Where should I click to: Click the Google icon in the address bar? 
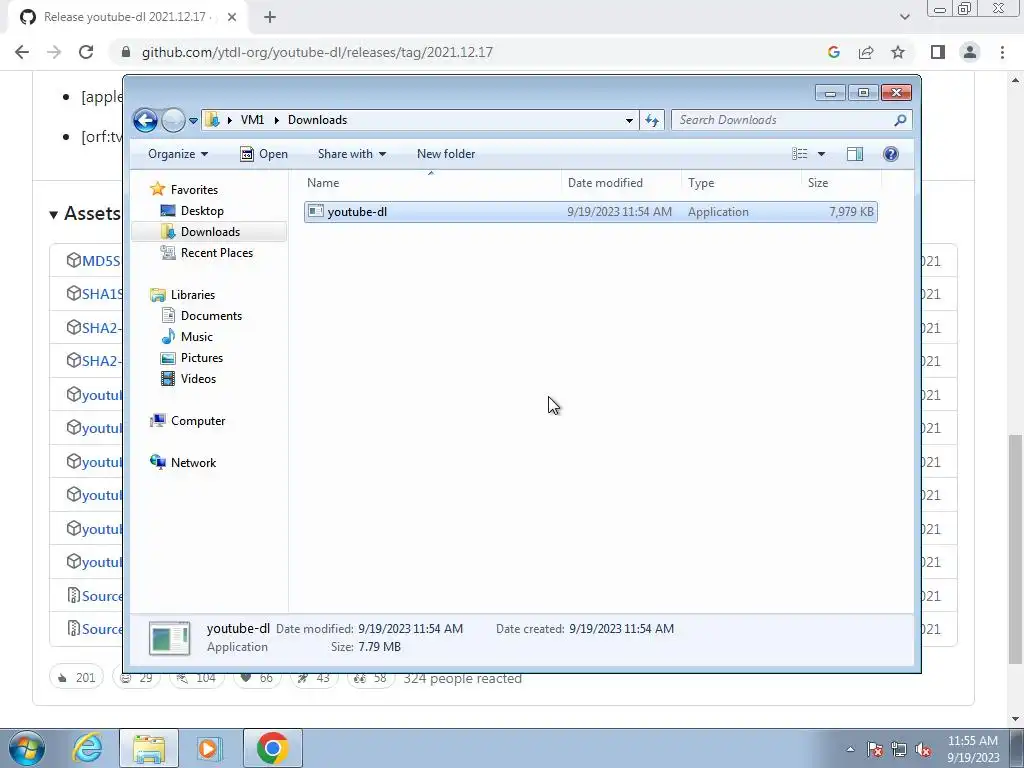click(833, 52)
